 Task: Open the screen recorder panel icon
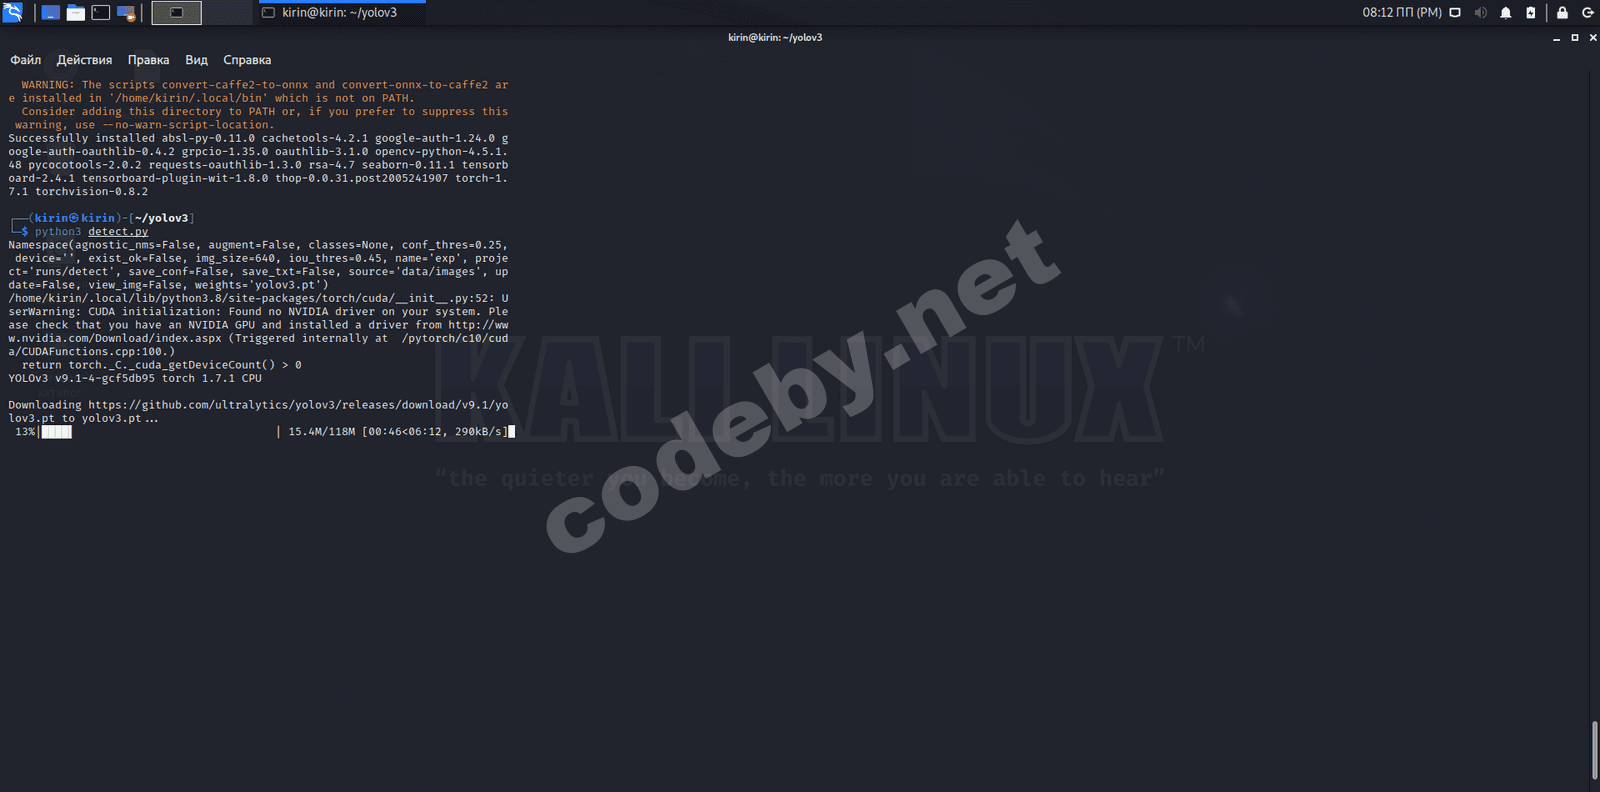point(126,13)
